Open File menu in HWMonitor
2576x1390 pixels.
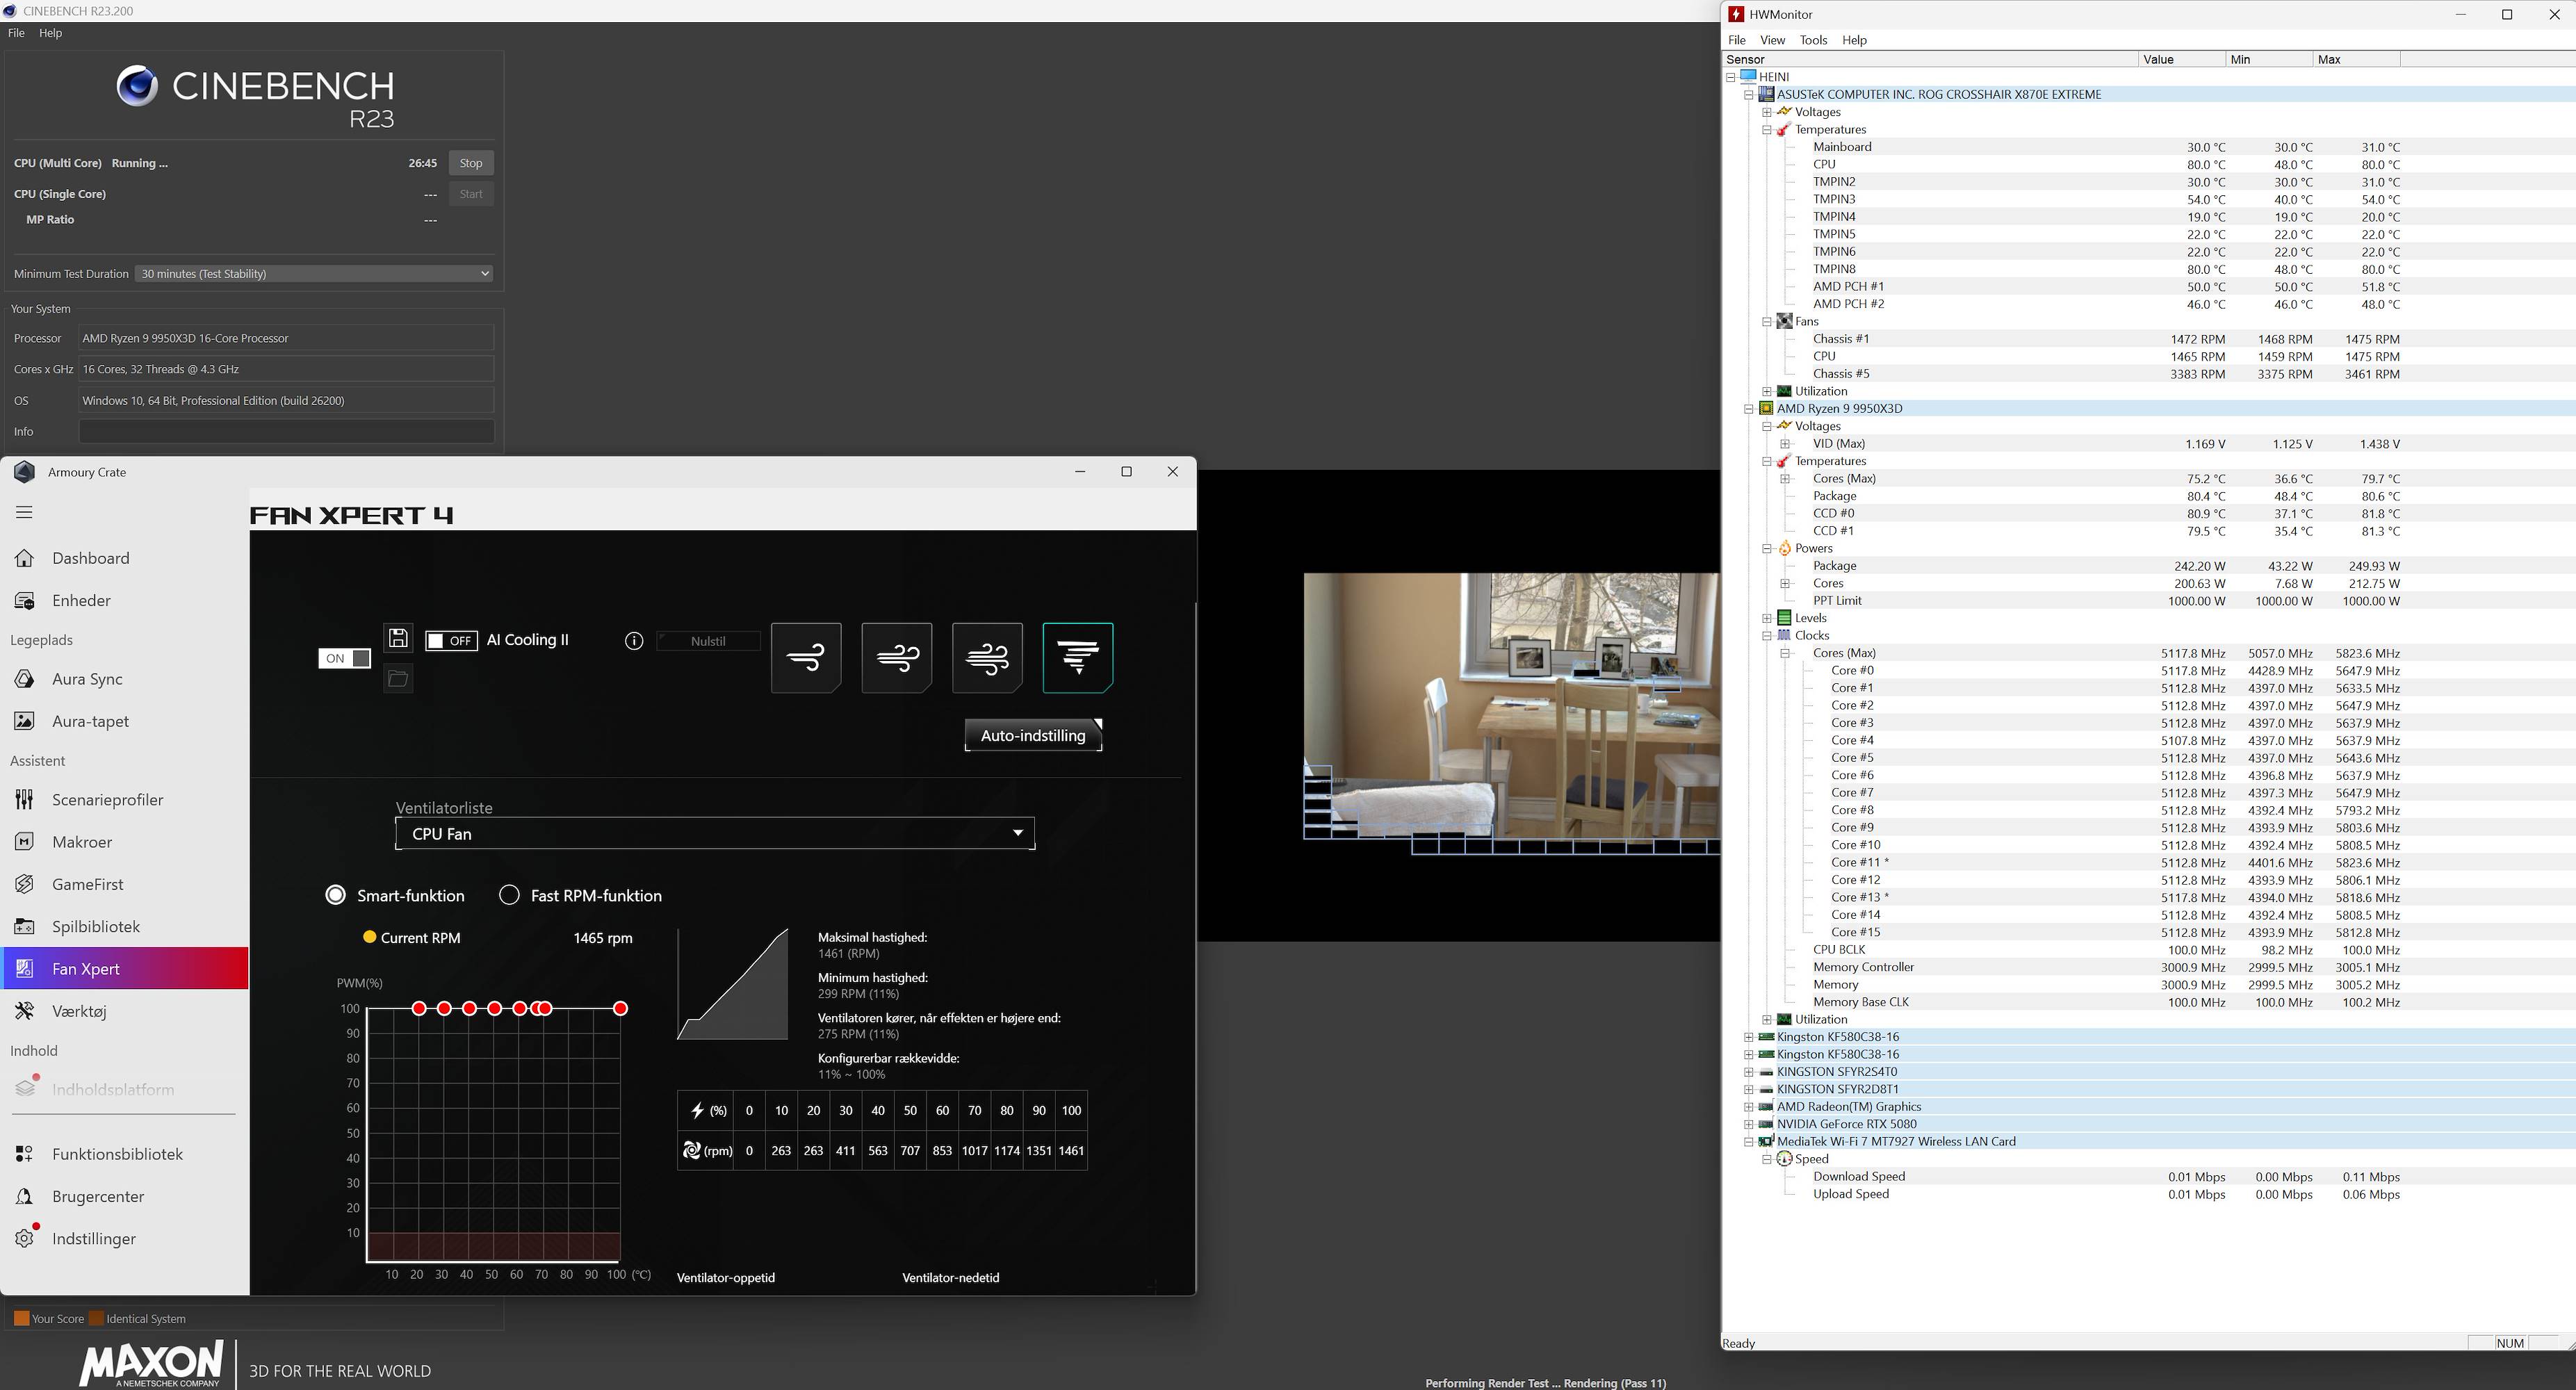pyautogui.click(x=1737, y=40)
